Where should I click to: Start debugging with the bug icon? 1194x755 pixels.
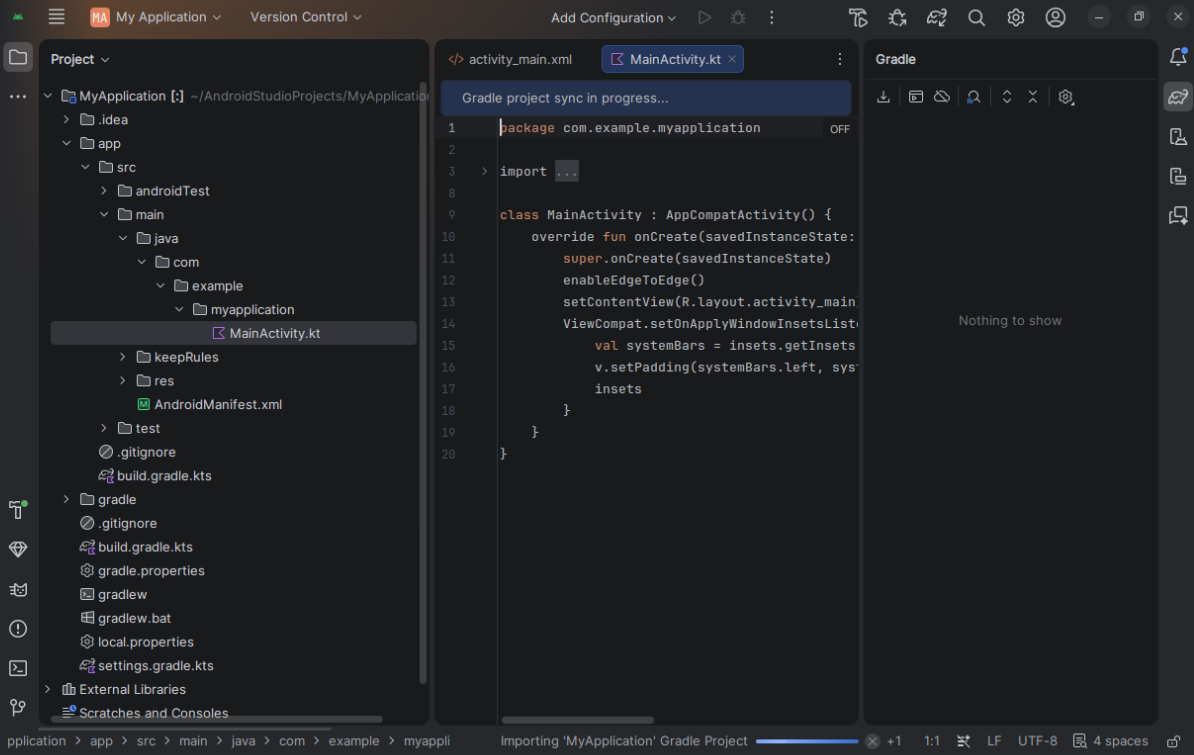(738, 17)
